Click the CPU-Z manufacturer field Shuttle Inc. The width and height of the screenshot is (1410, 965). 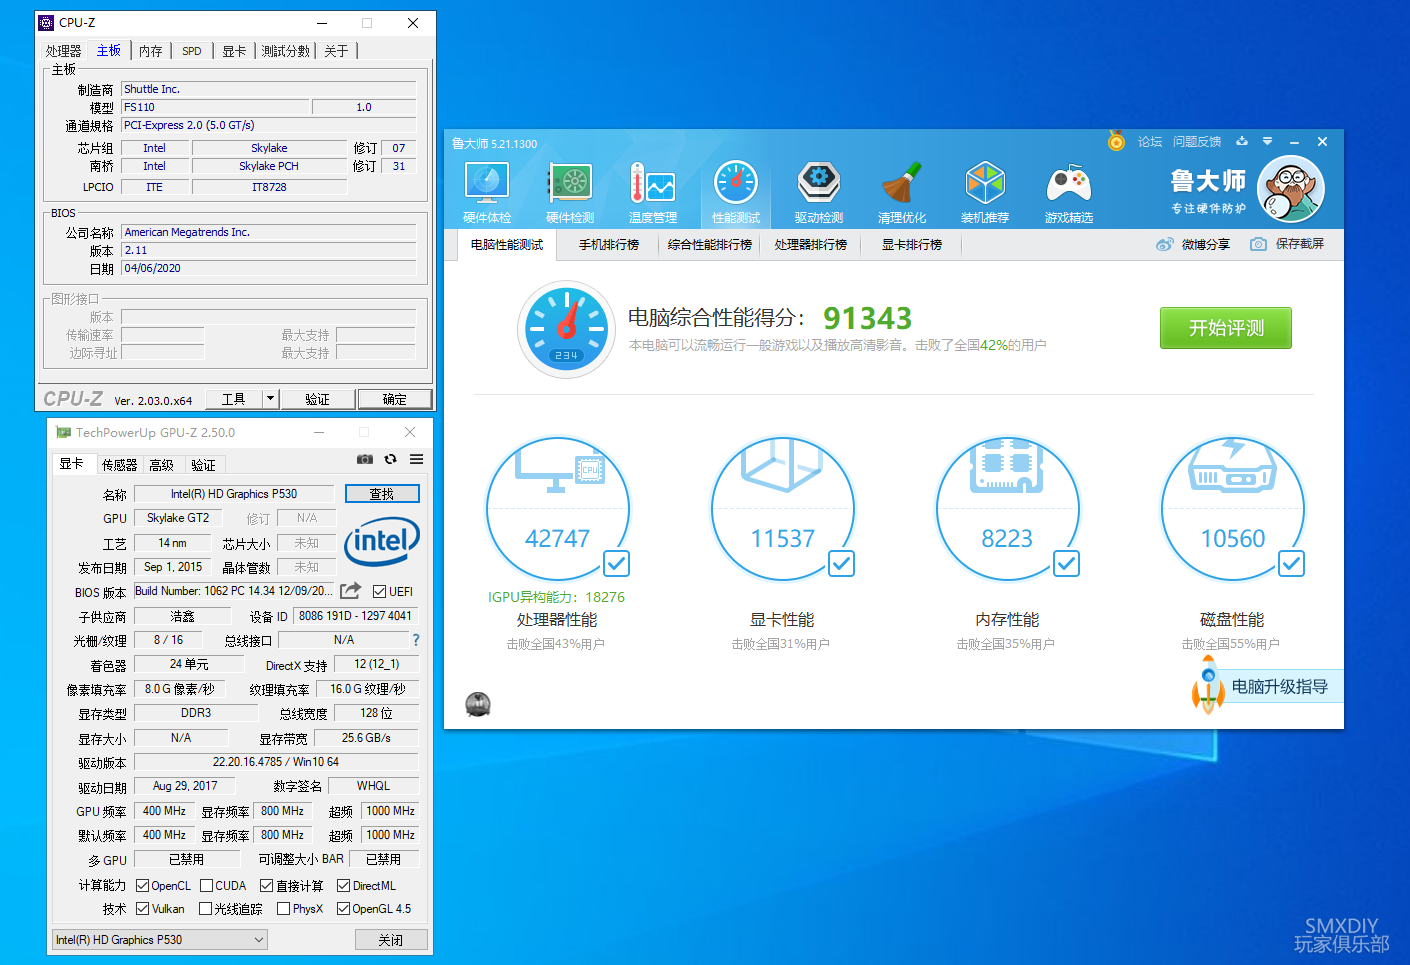click(x=268, y=89)
